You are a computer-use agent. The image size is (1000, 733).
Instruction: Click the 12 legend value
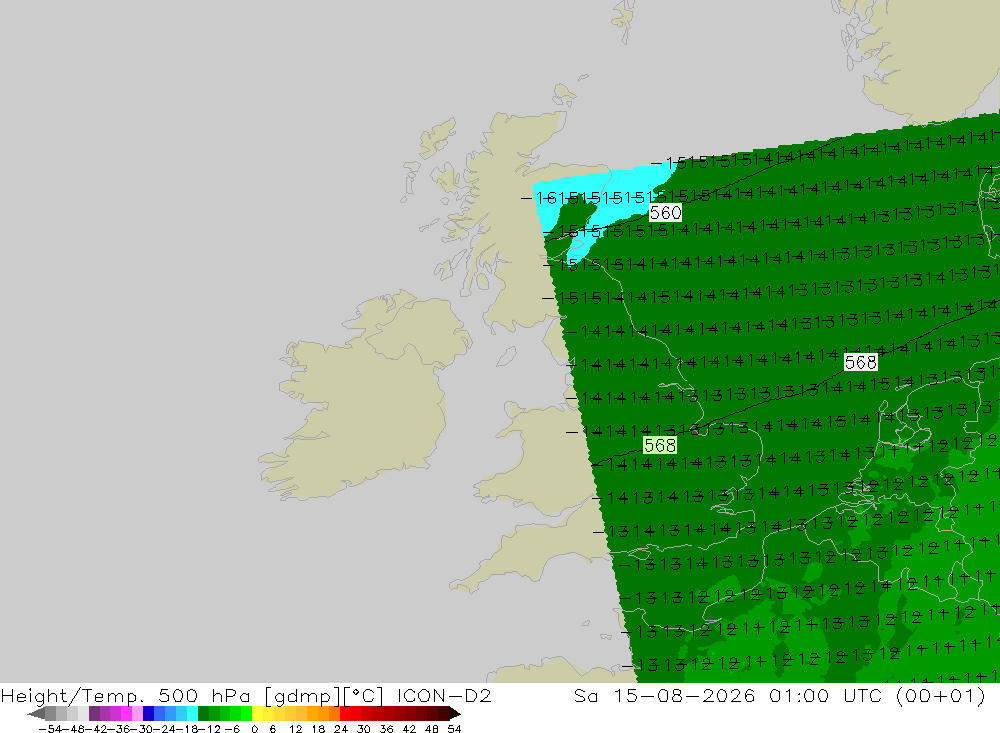click(295, 729)
